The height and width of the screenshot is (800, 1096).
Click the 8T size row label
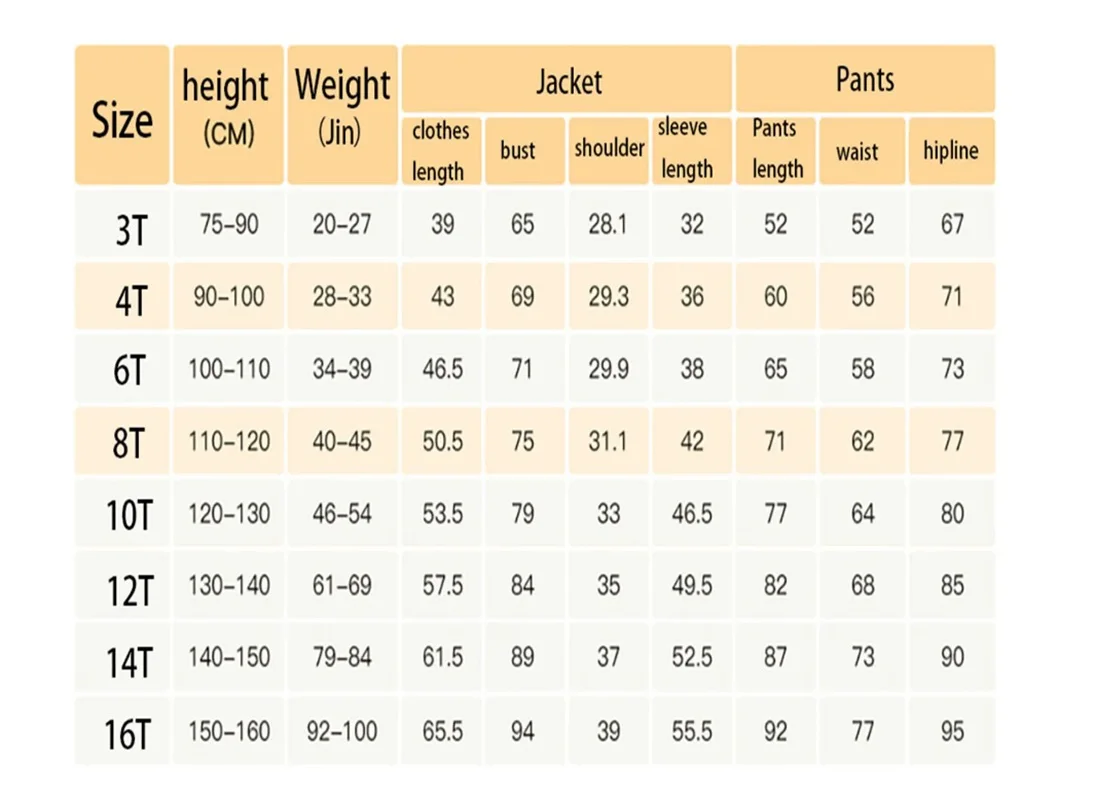click(x=129, y=443)
